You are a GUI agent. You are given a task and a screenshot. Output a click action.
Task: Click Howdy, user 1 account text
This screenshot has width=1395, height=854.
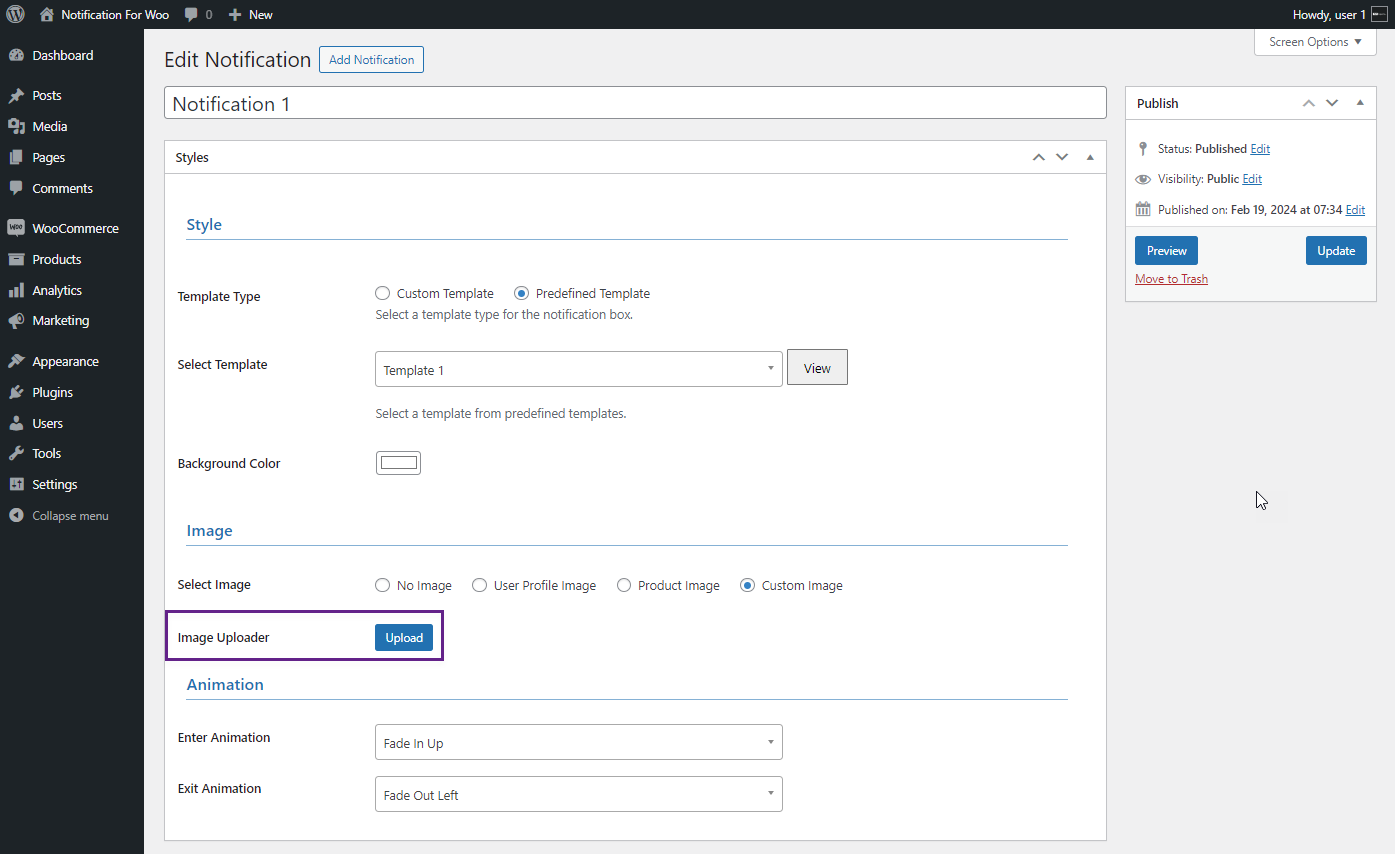point(1329,14)
